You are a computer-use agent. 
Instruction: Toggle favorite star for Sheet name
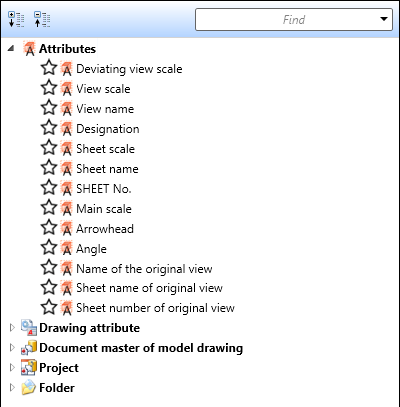click(49, 168)
